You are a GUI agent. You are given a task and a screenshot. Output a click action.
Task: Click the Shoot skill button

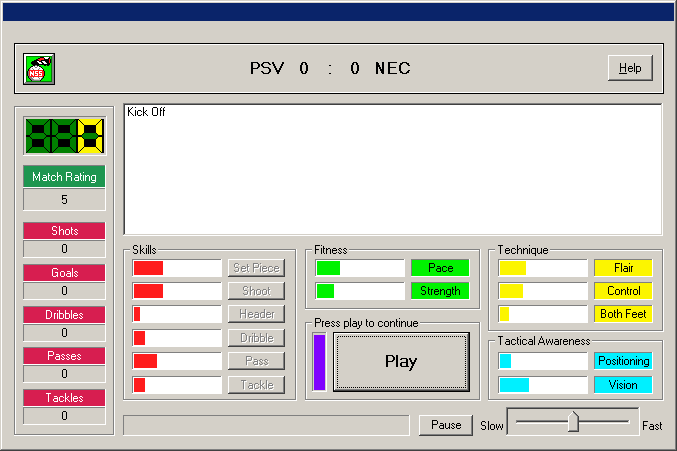[x=256, y=291]
